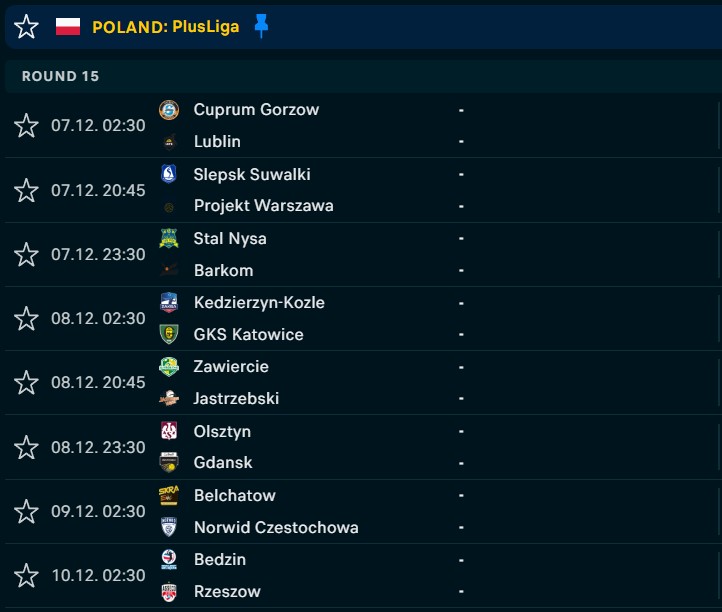722x612 pixels.
Task: Click the Belchatow Skra logo
Action: pos(169,495)
